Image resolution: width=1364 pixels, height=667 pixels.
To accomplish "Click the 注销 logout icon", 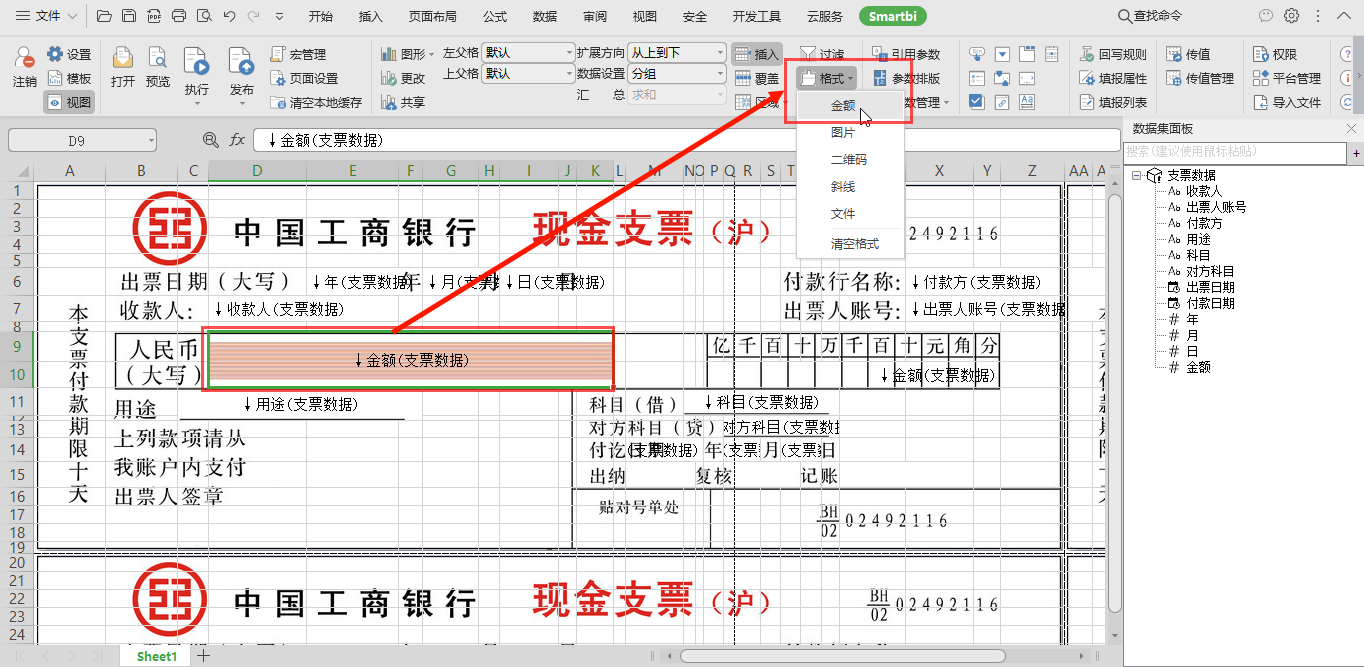I will tap(25, 67).
